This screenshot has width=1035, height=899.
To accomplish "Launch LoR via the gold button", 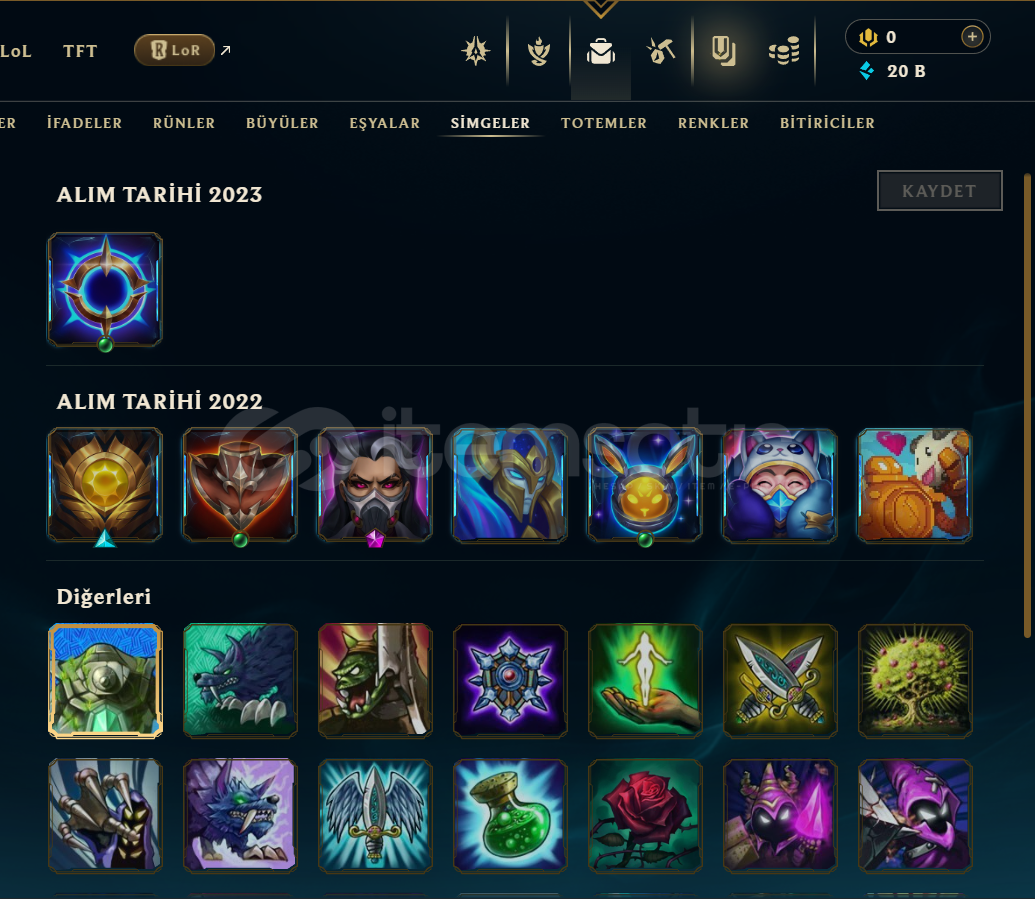I will coord(174,50).
